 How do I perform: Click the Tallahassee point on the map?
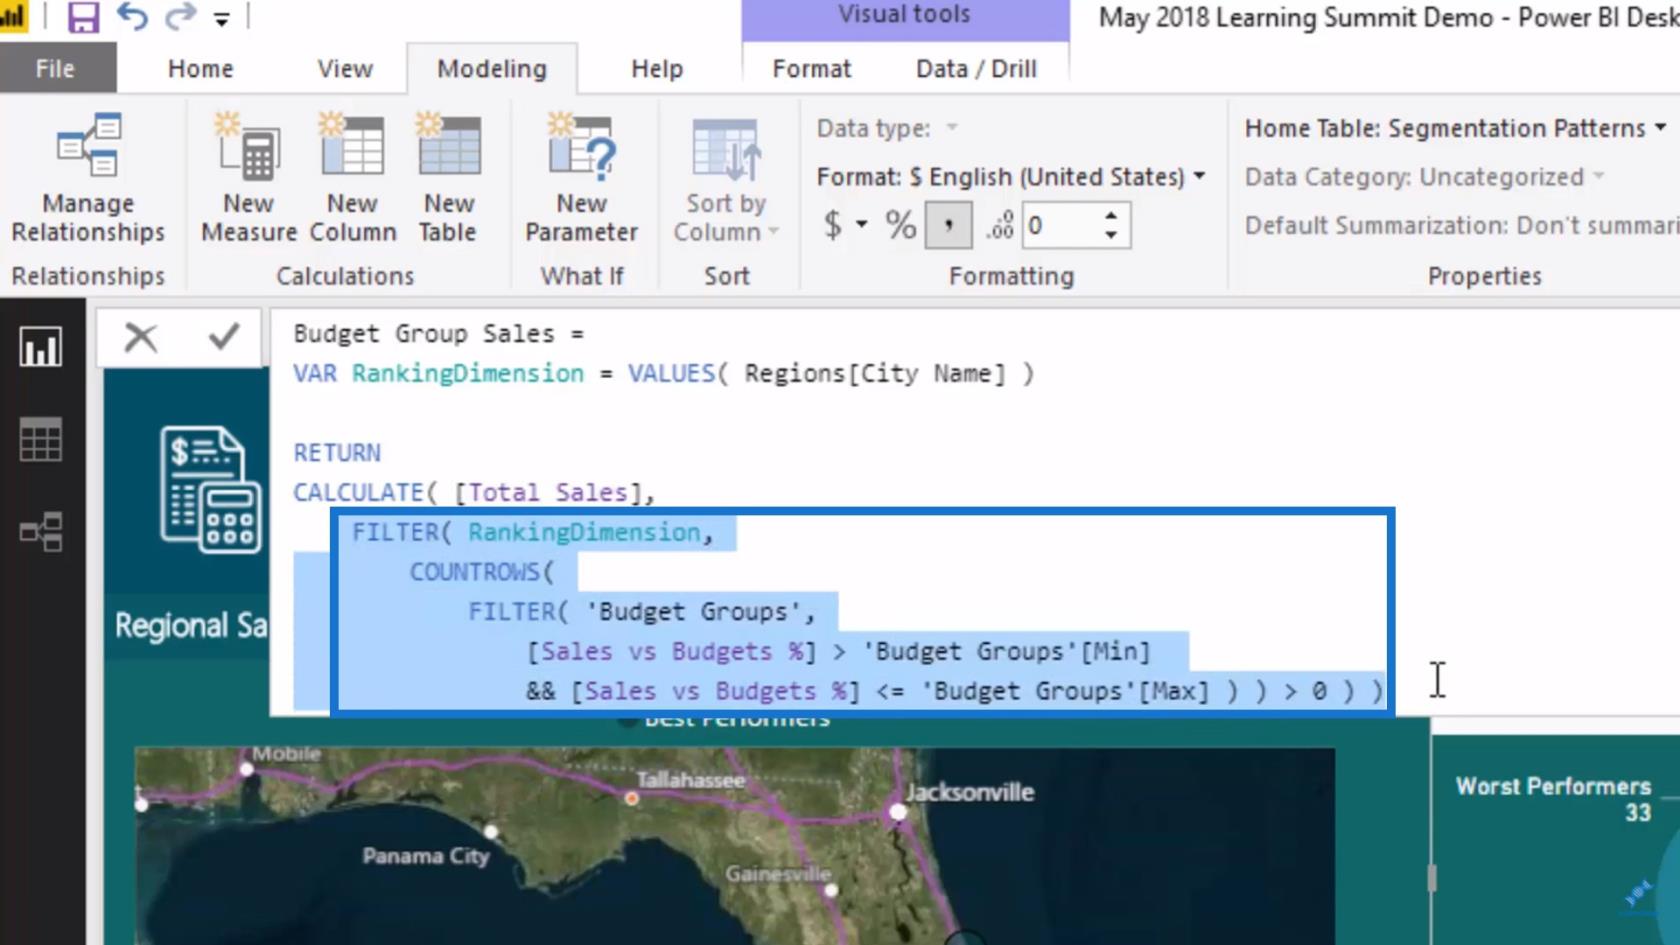(631, 798)
